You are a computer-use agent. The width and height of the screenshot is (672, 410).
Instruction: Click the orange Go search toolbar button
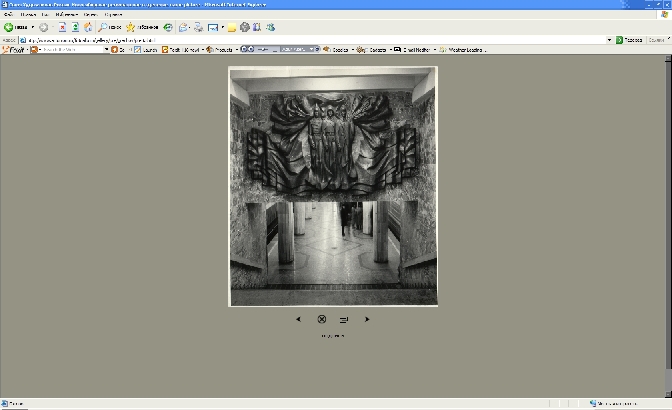[118, 50]
